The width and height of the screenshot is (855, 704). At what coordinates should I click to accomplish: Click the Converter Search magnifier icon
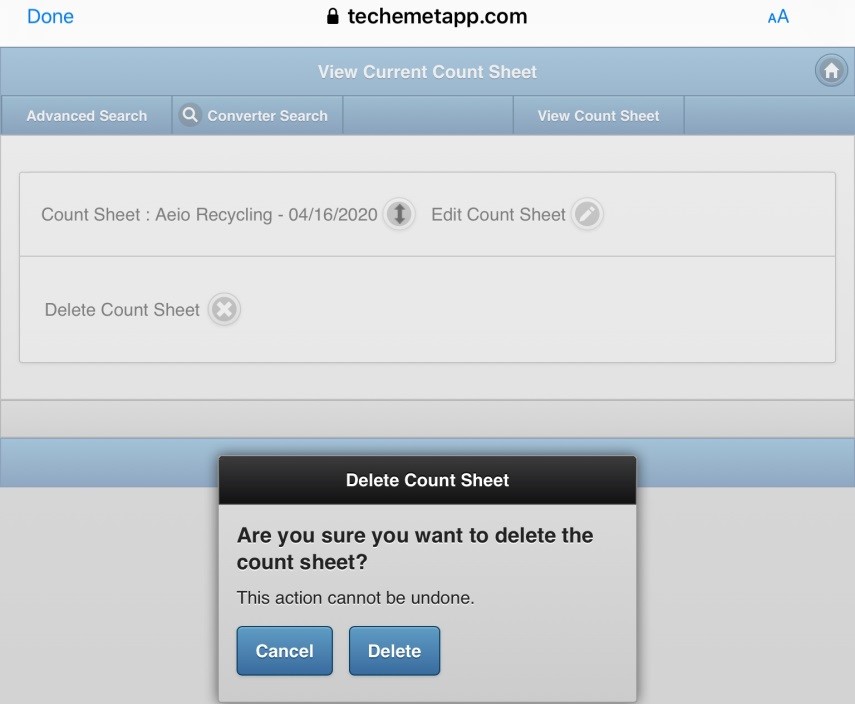point(189,115)
